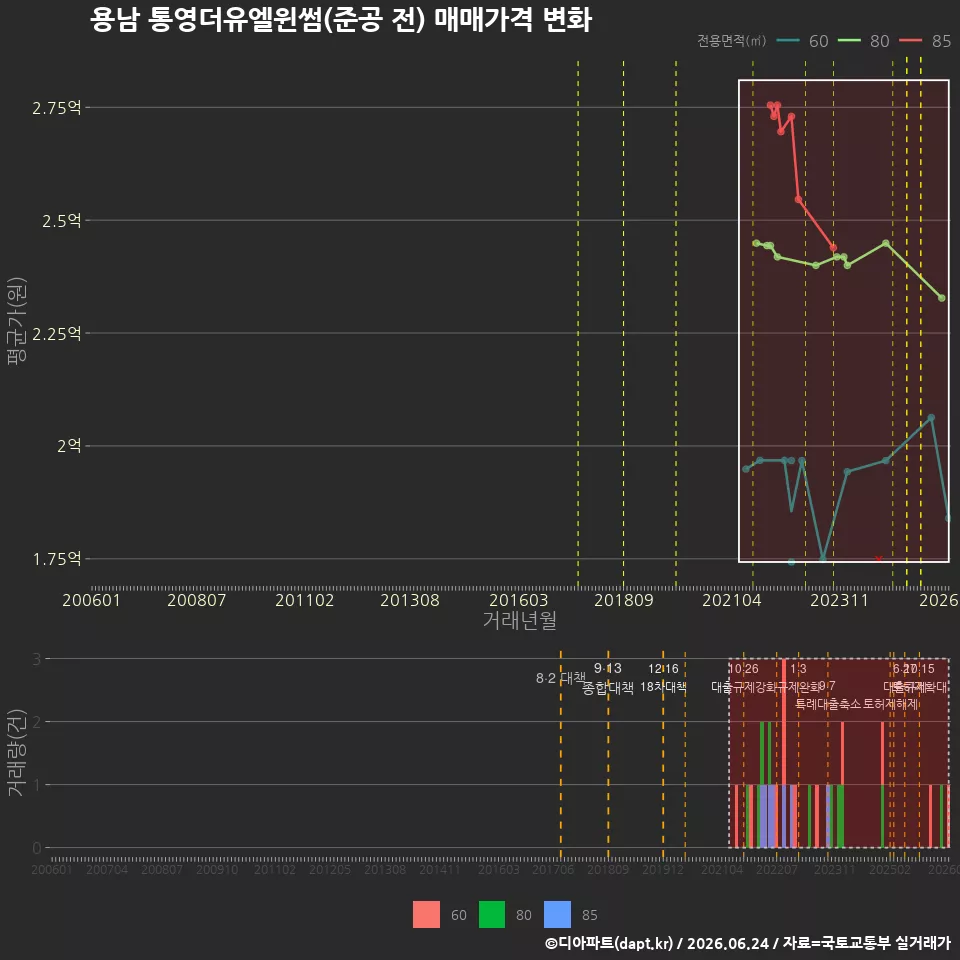Click the blue 85 swatch in bottom legend
The width and height of the screenshot is (960, 960).
click(x=557, y=915)
